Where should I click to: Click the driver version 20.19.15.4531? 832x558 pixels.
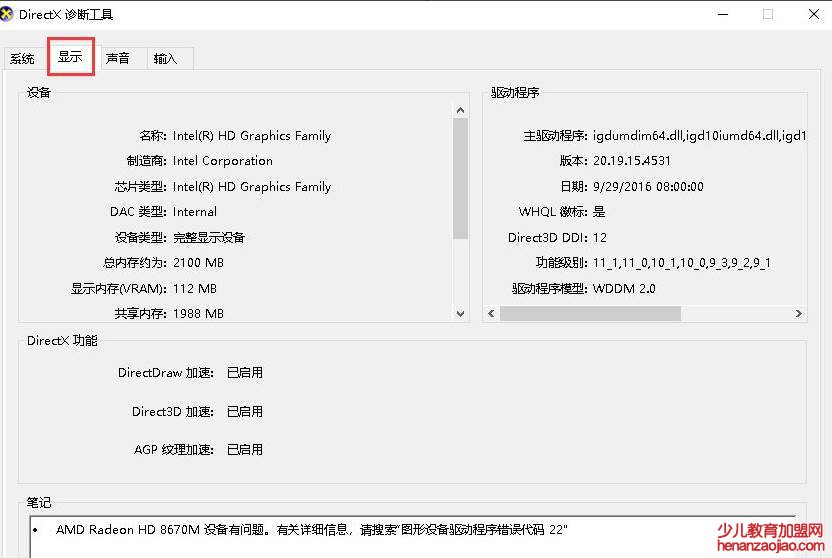[632, 161]
